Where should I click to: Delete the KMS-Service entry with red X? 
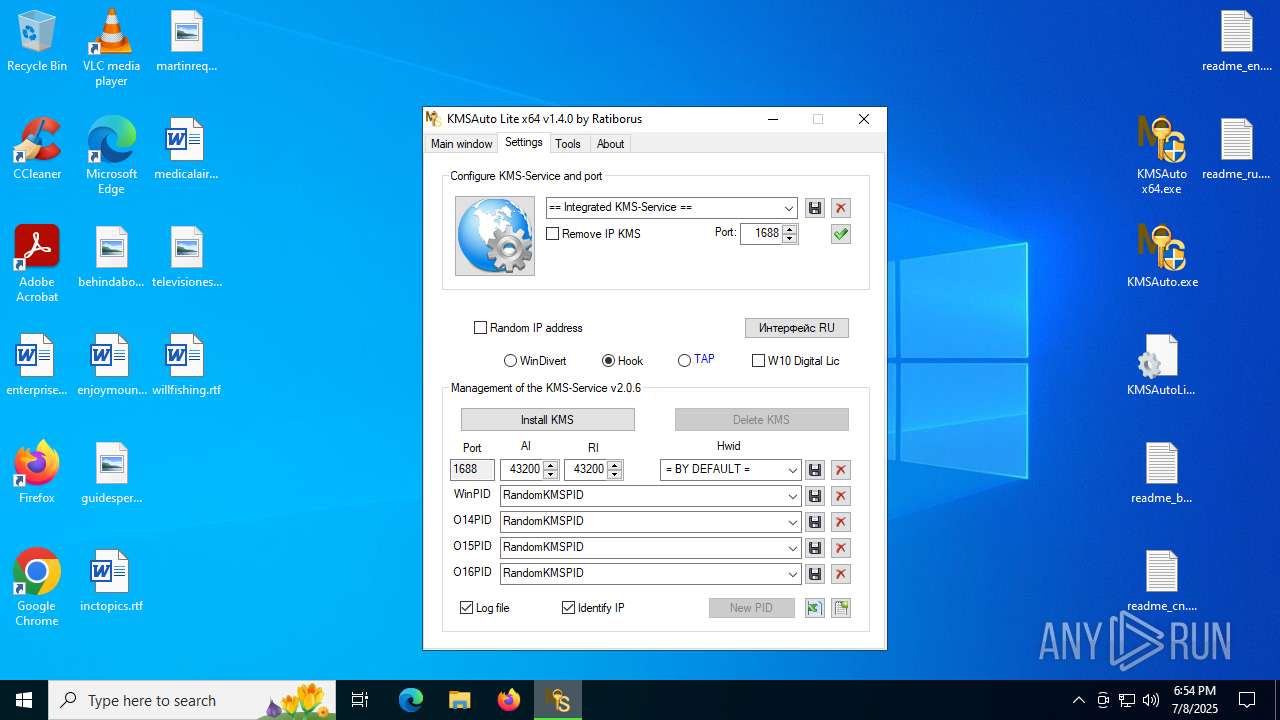841,208
